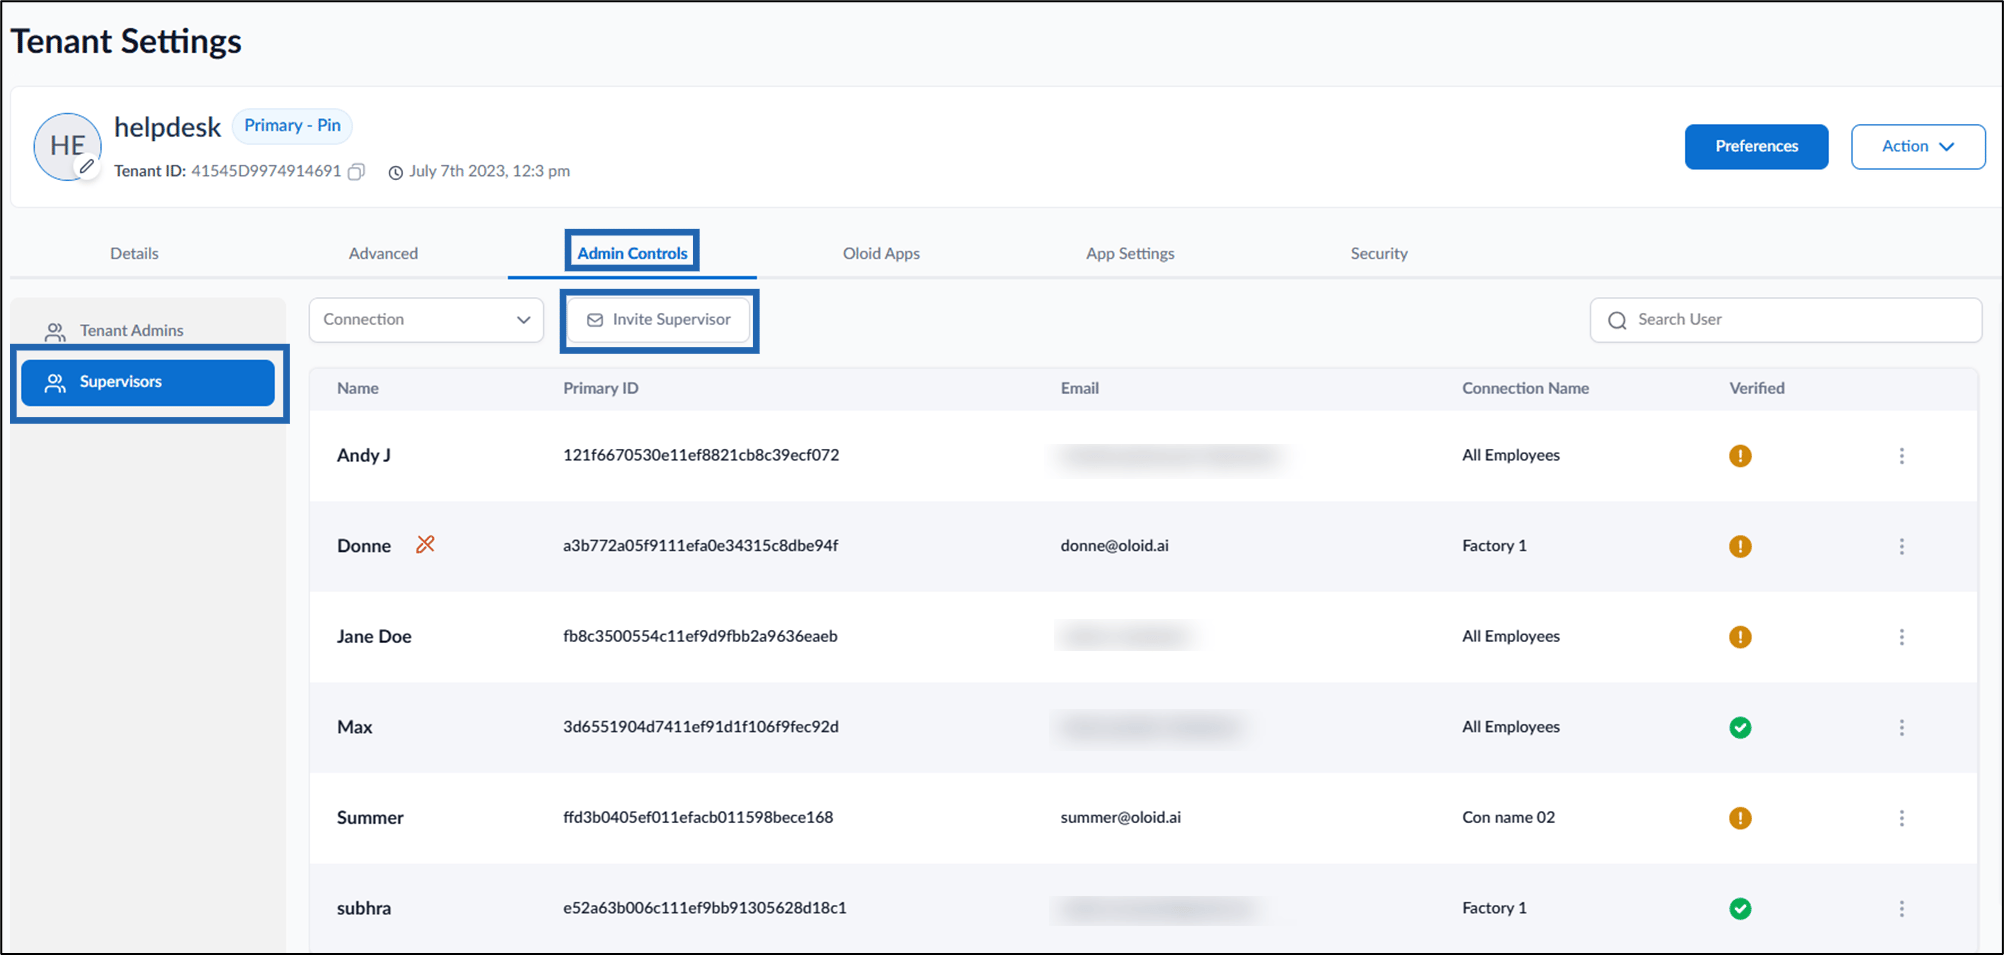Open kebab menu for Max row

1901,727
